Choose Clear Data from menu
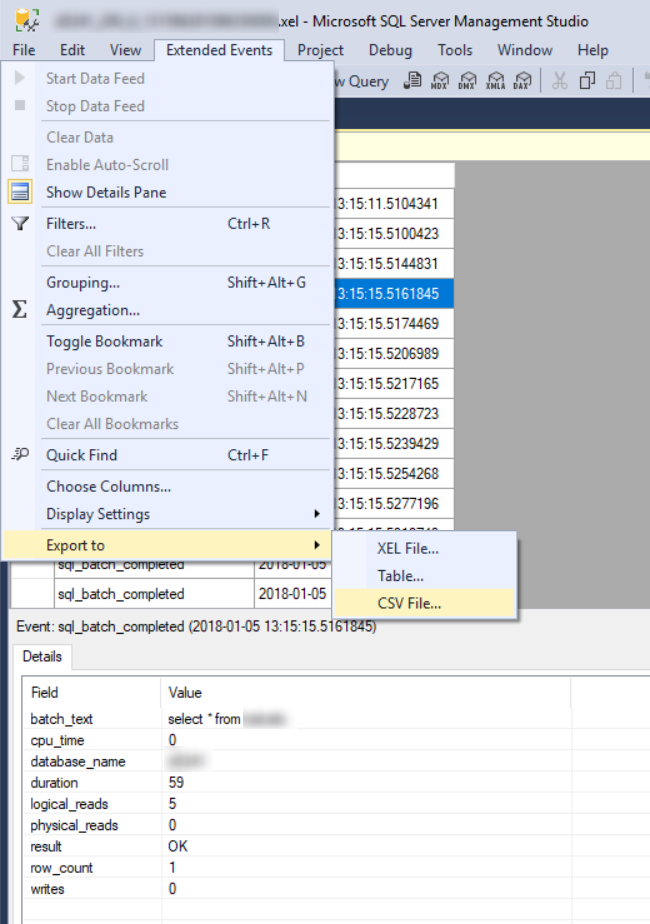 (168, 137)
